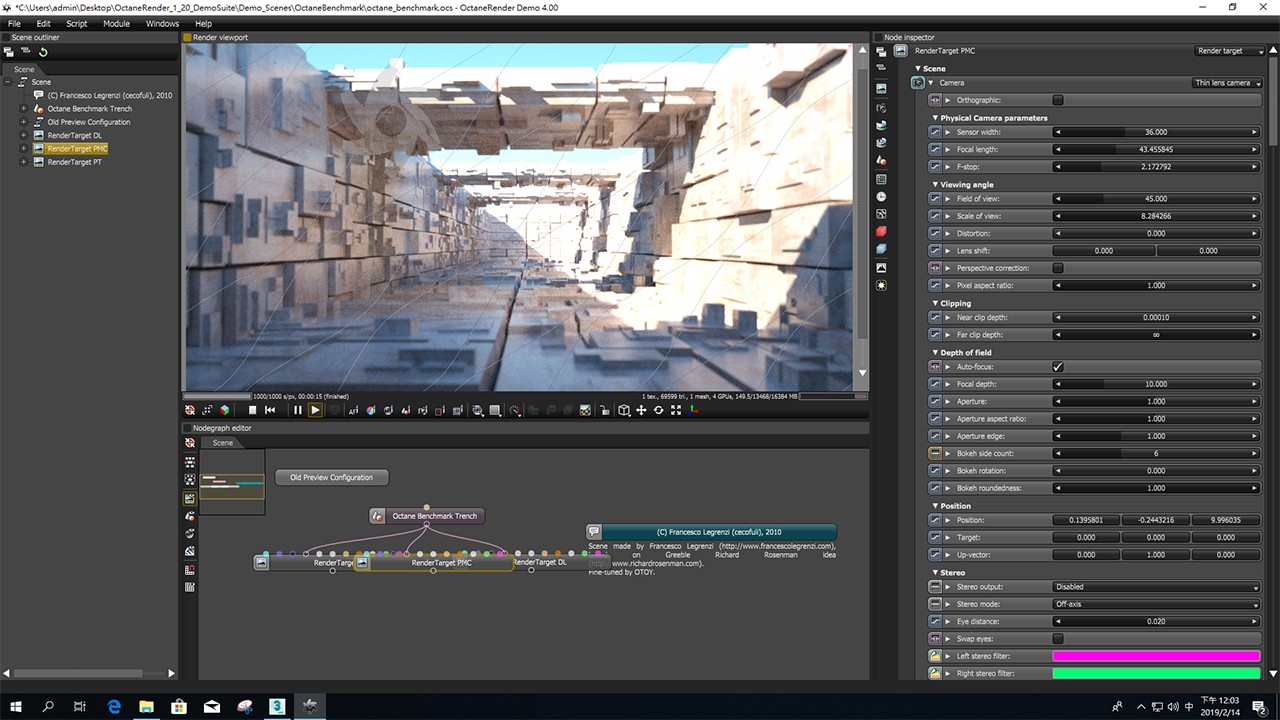Click the magenta Left stereo filter swatch
Image resolution: width=1280 pixels, height=720 pixels.
pos(1156,656)
